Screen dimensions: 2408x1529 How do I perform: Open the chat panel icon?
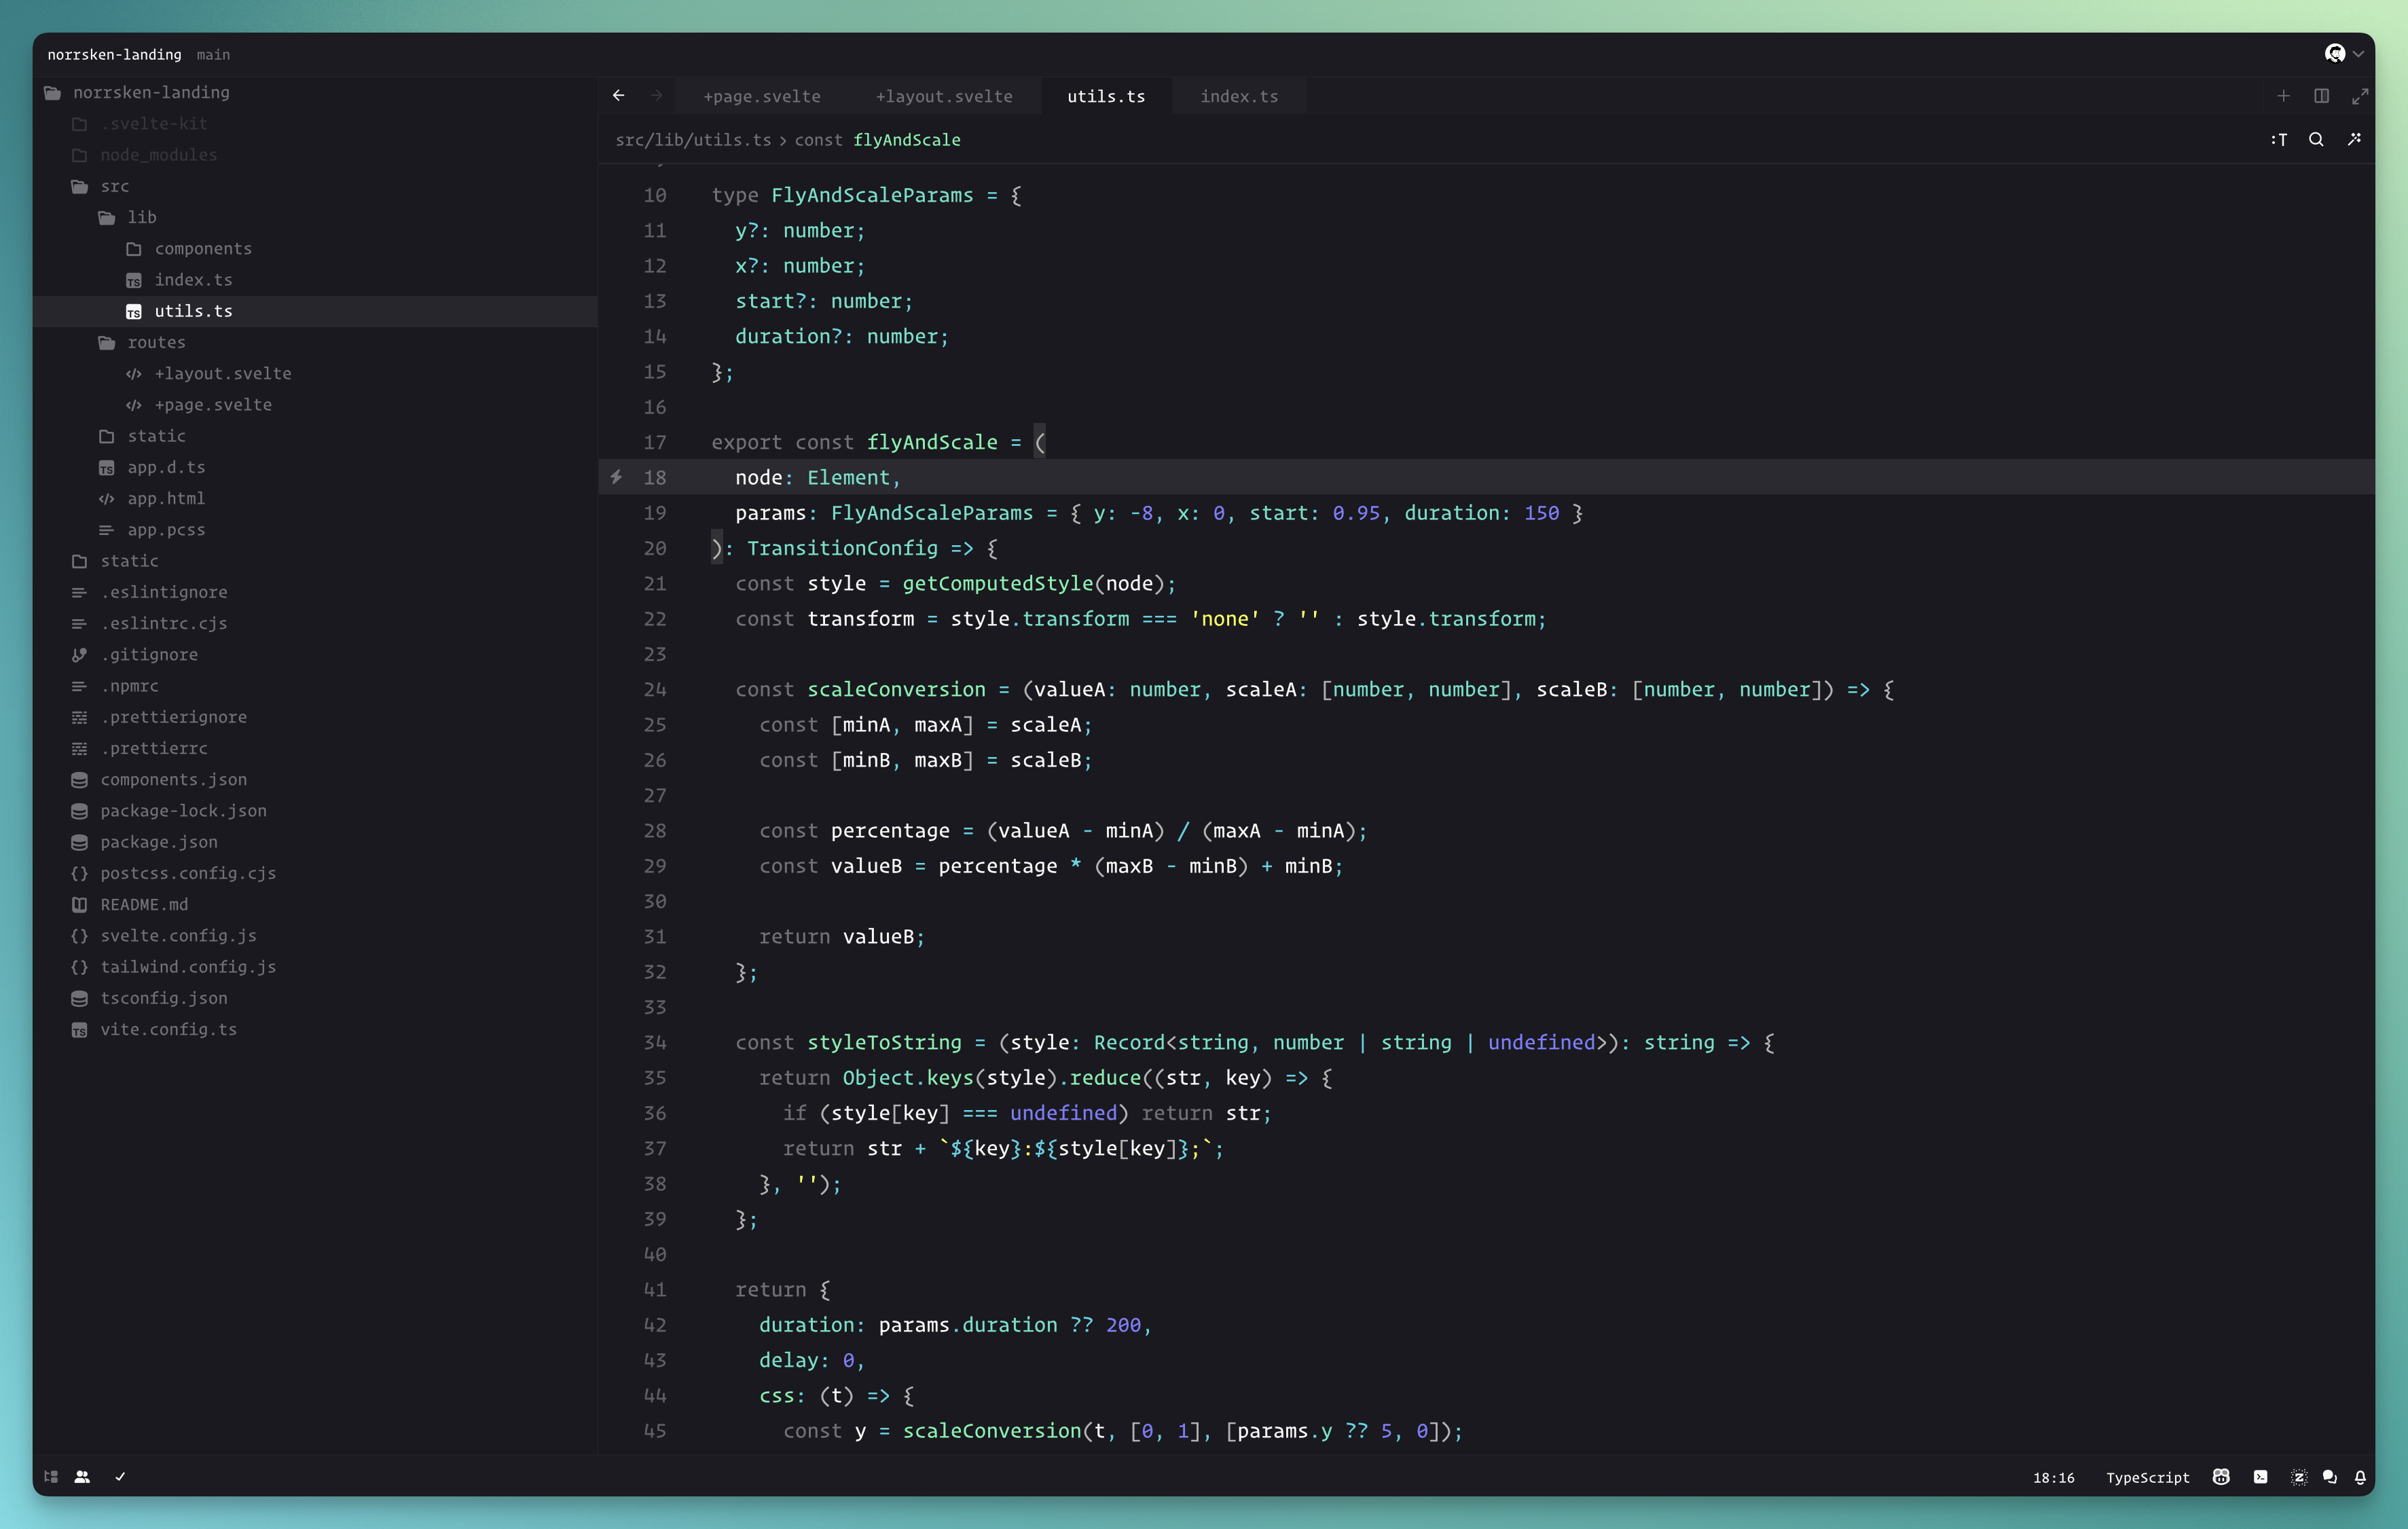coord(2330,1477)
